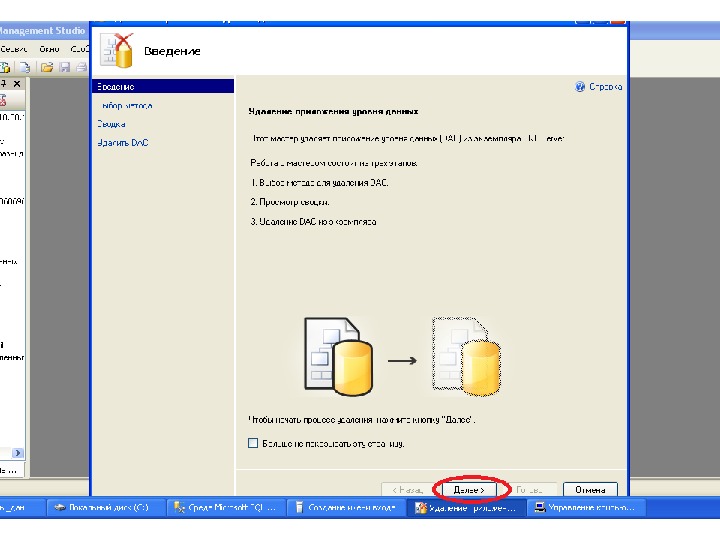Click the Object Explorer scroll right arrow
Image resolution: width=720 pixels, height=540 pixels.
pos(17,453)
